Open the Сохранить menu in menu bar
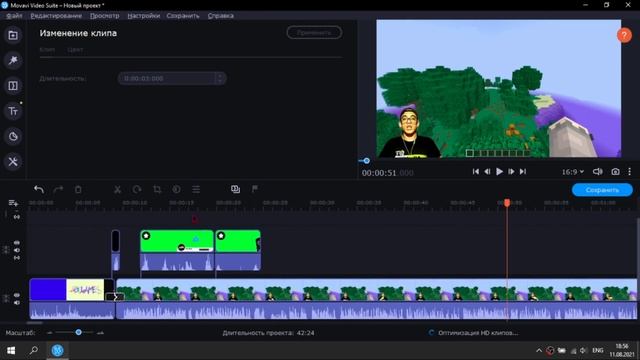The height and width of the screenshot is (360, 640). tap(183, 16)
